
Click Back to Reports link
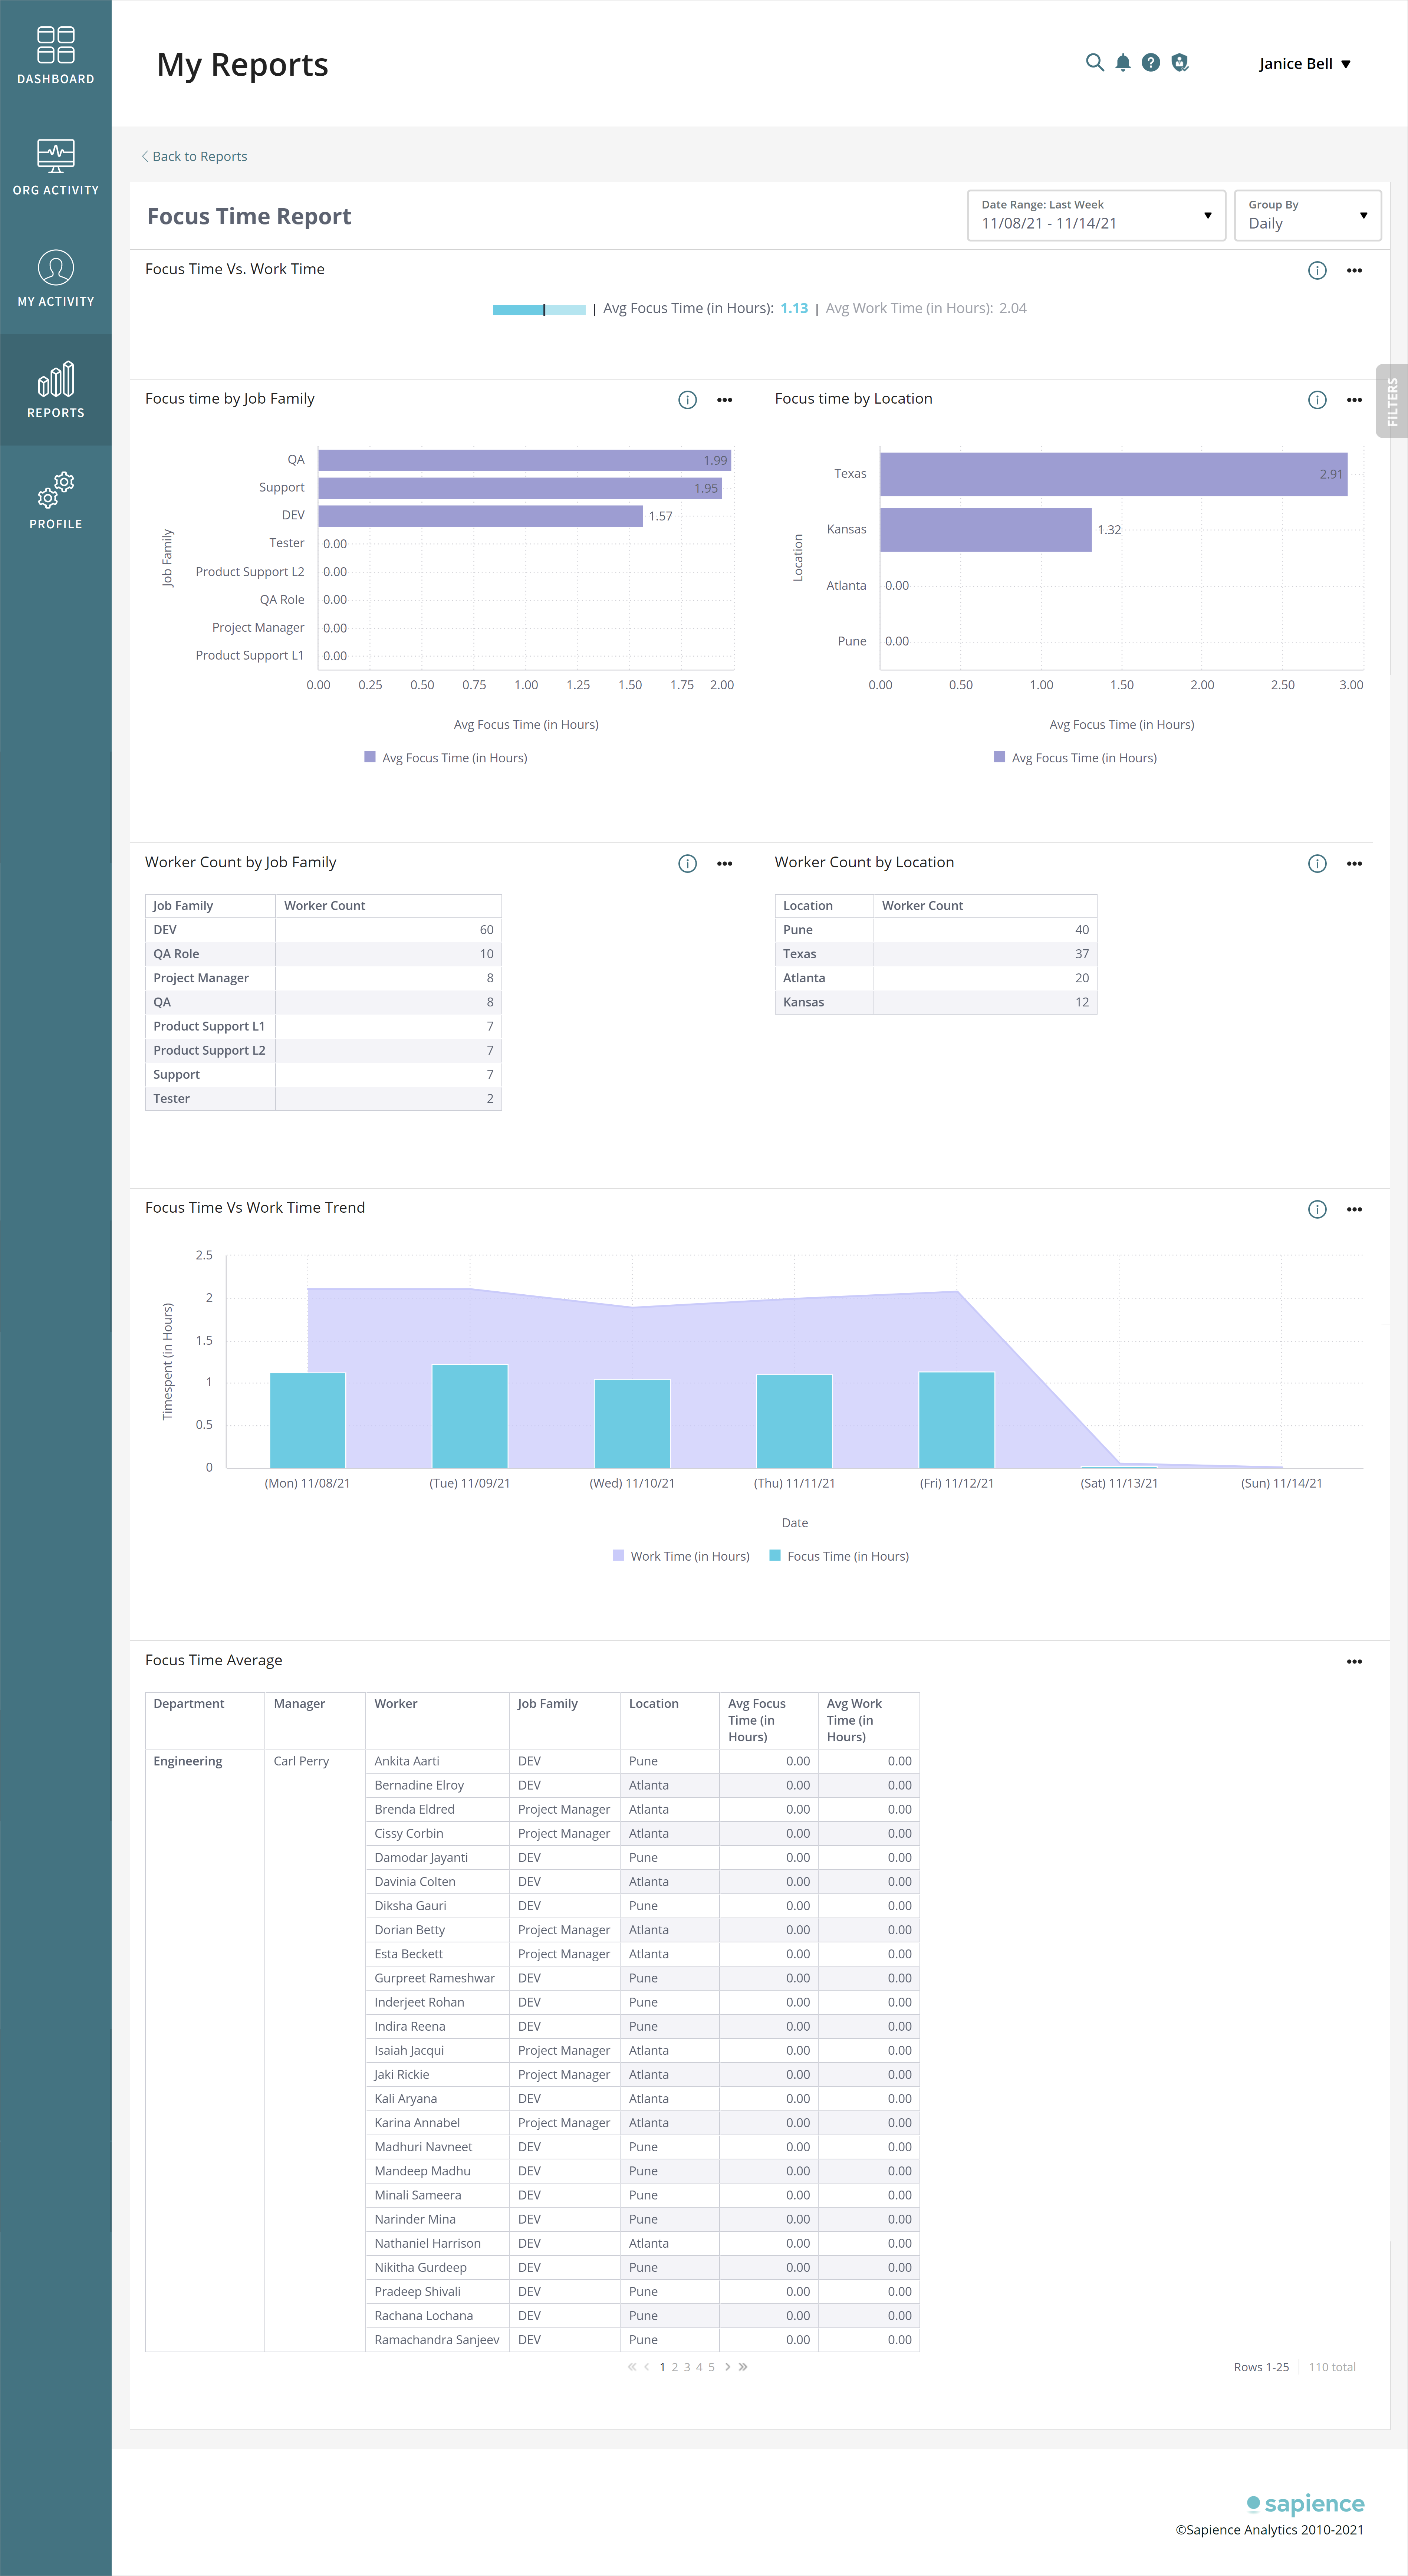(x=194, y=156)
